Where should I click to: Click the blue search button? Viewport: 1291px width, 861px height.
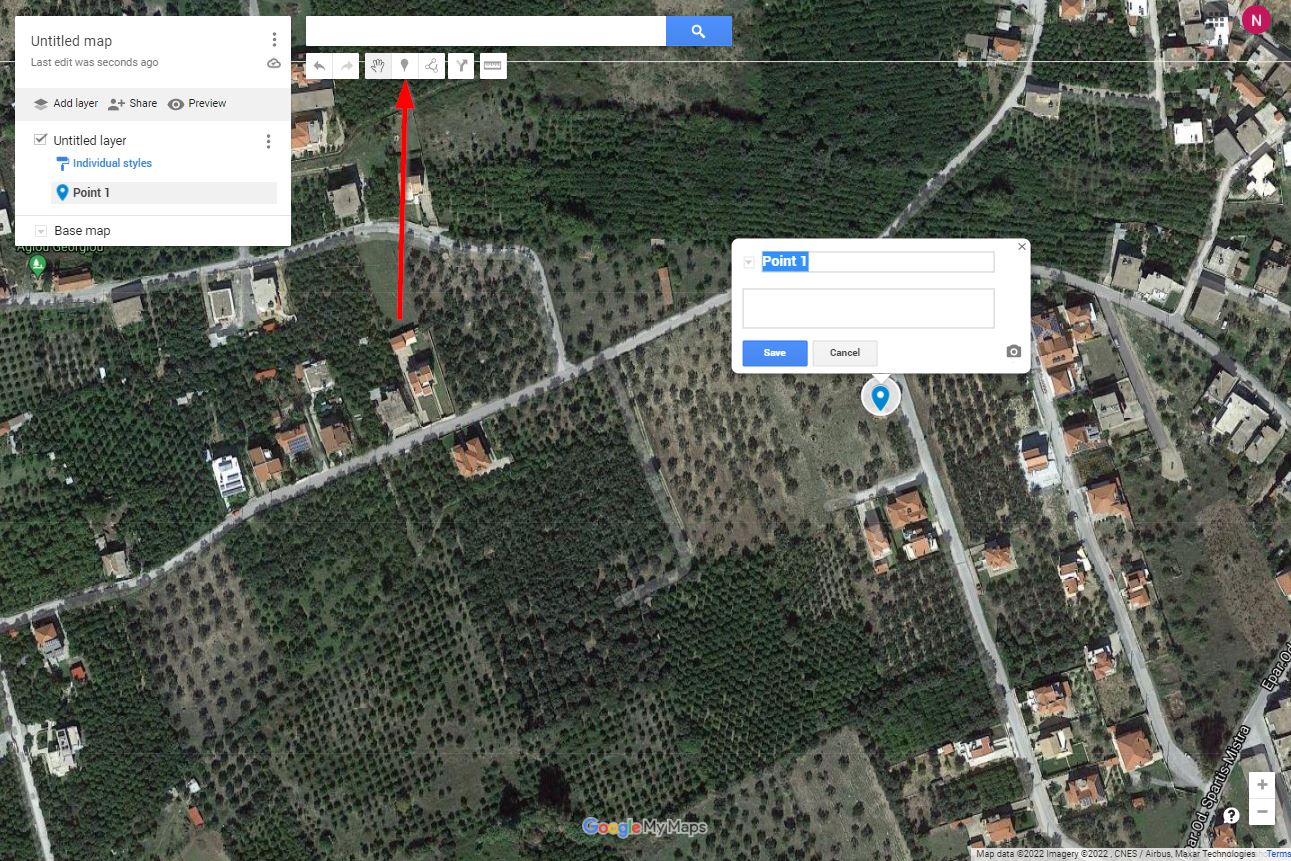(x=699, y=31)
